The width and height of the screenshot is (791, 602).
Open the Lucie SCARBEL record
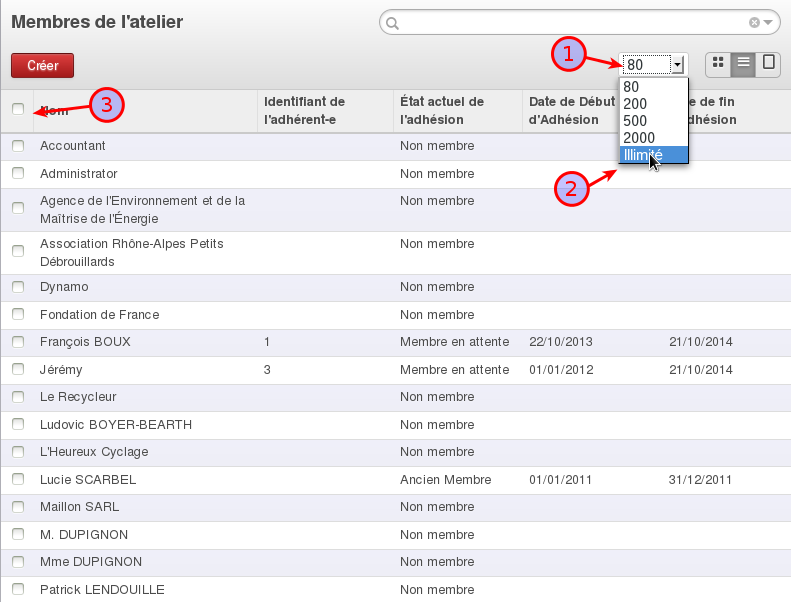(88, 479)
